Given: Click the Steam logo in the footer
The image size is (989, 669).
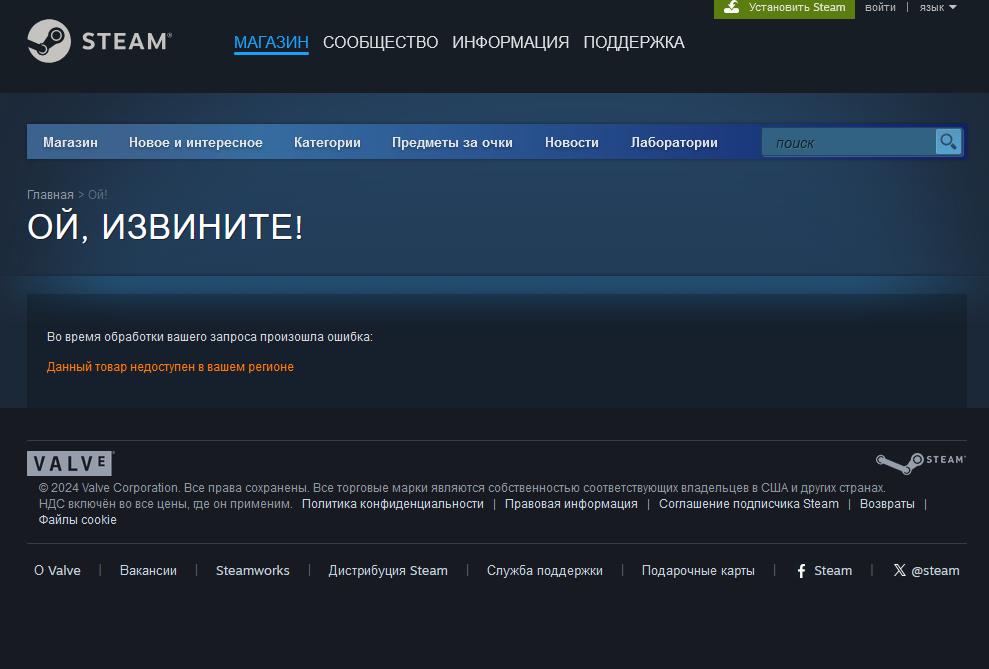Looking at the screenshot, I should click(920, 461).
